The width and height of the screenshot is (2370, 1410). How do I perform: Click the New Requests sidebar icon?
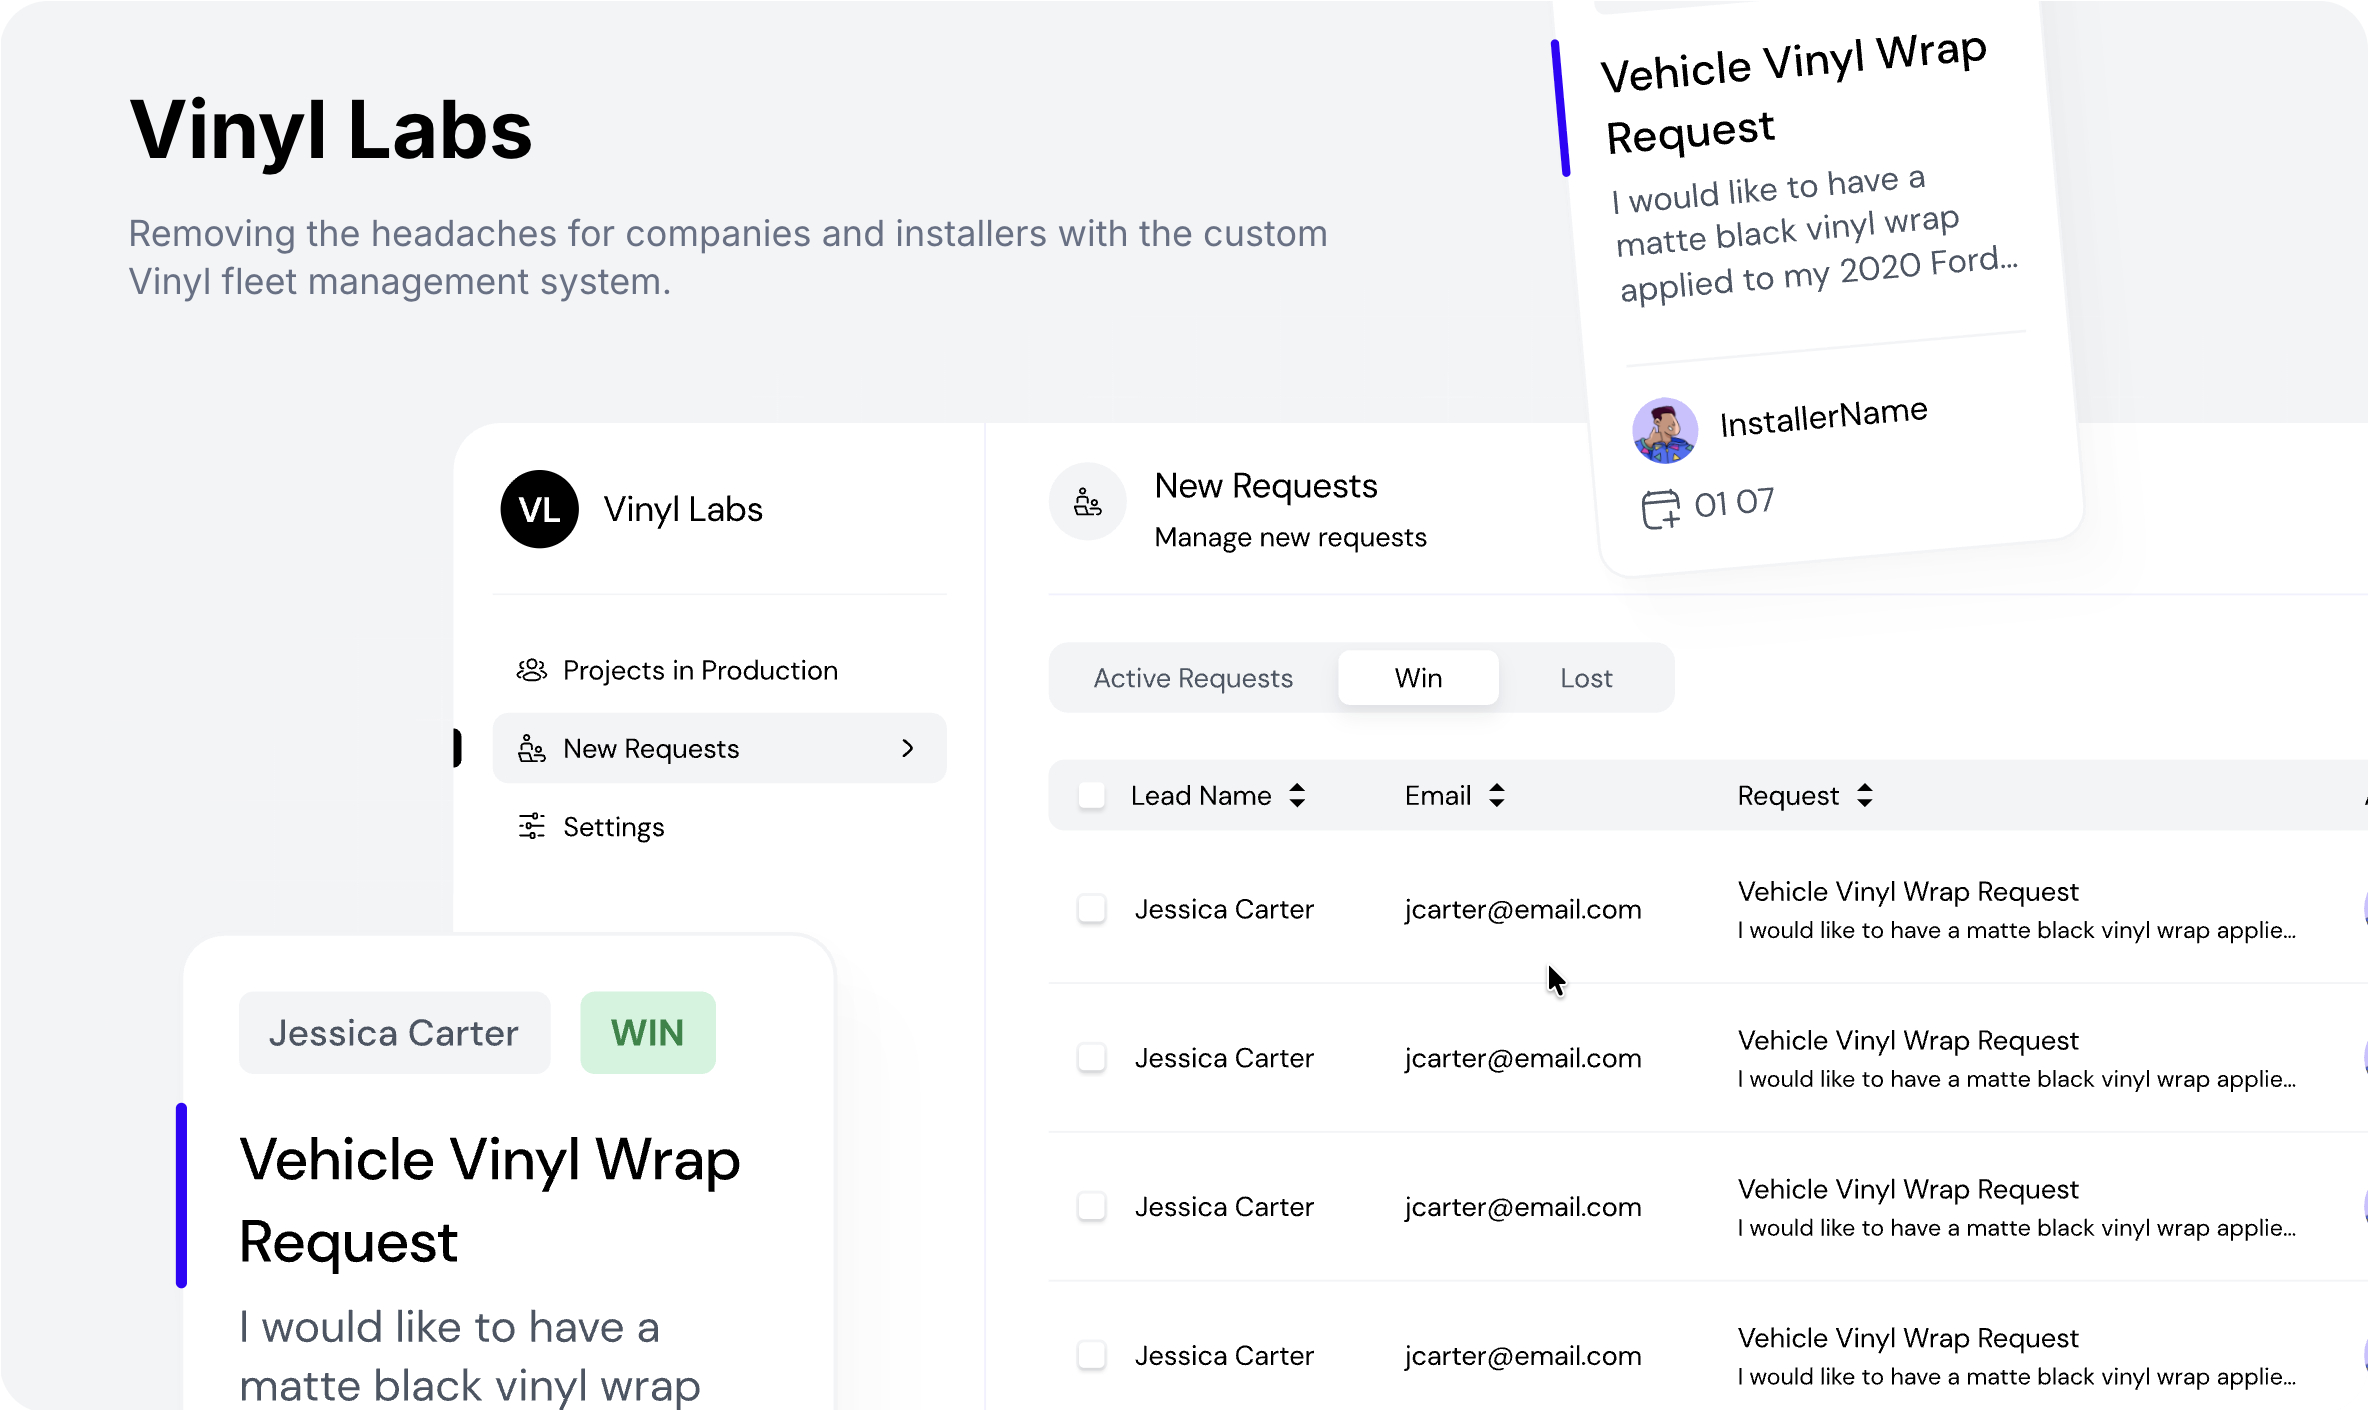pyautogui.click(x=531, y=748)
